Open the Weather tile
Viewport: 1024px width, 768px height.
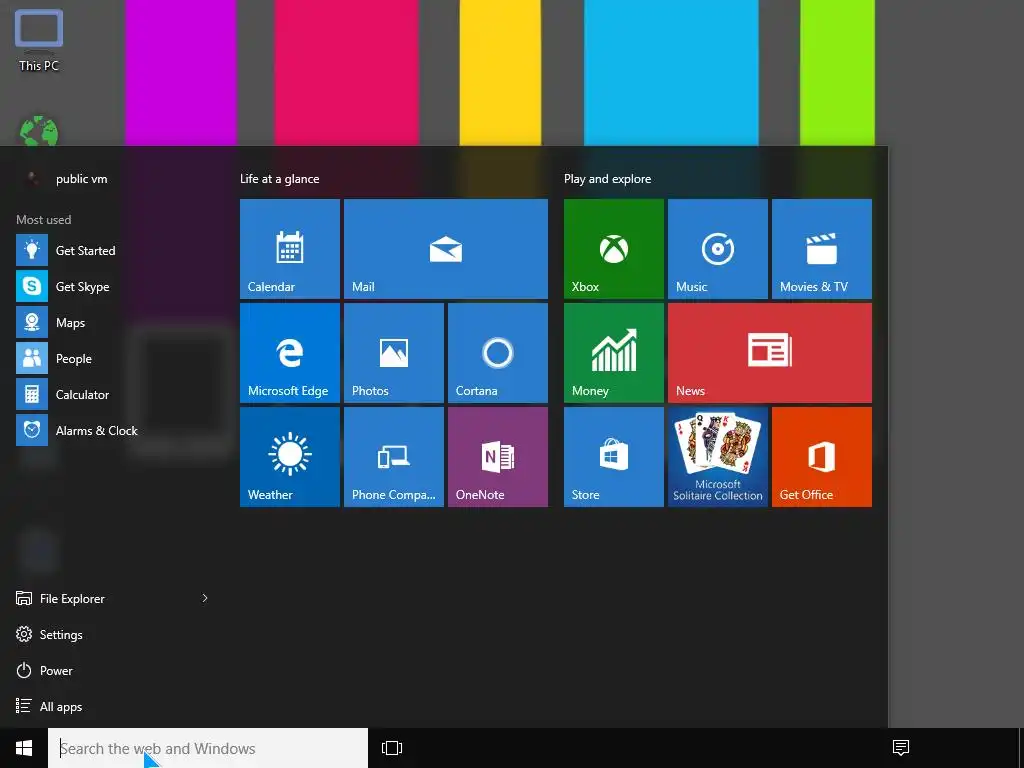(x=289, y=456)
